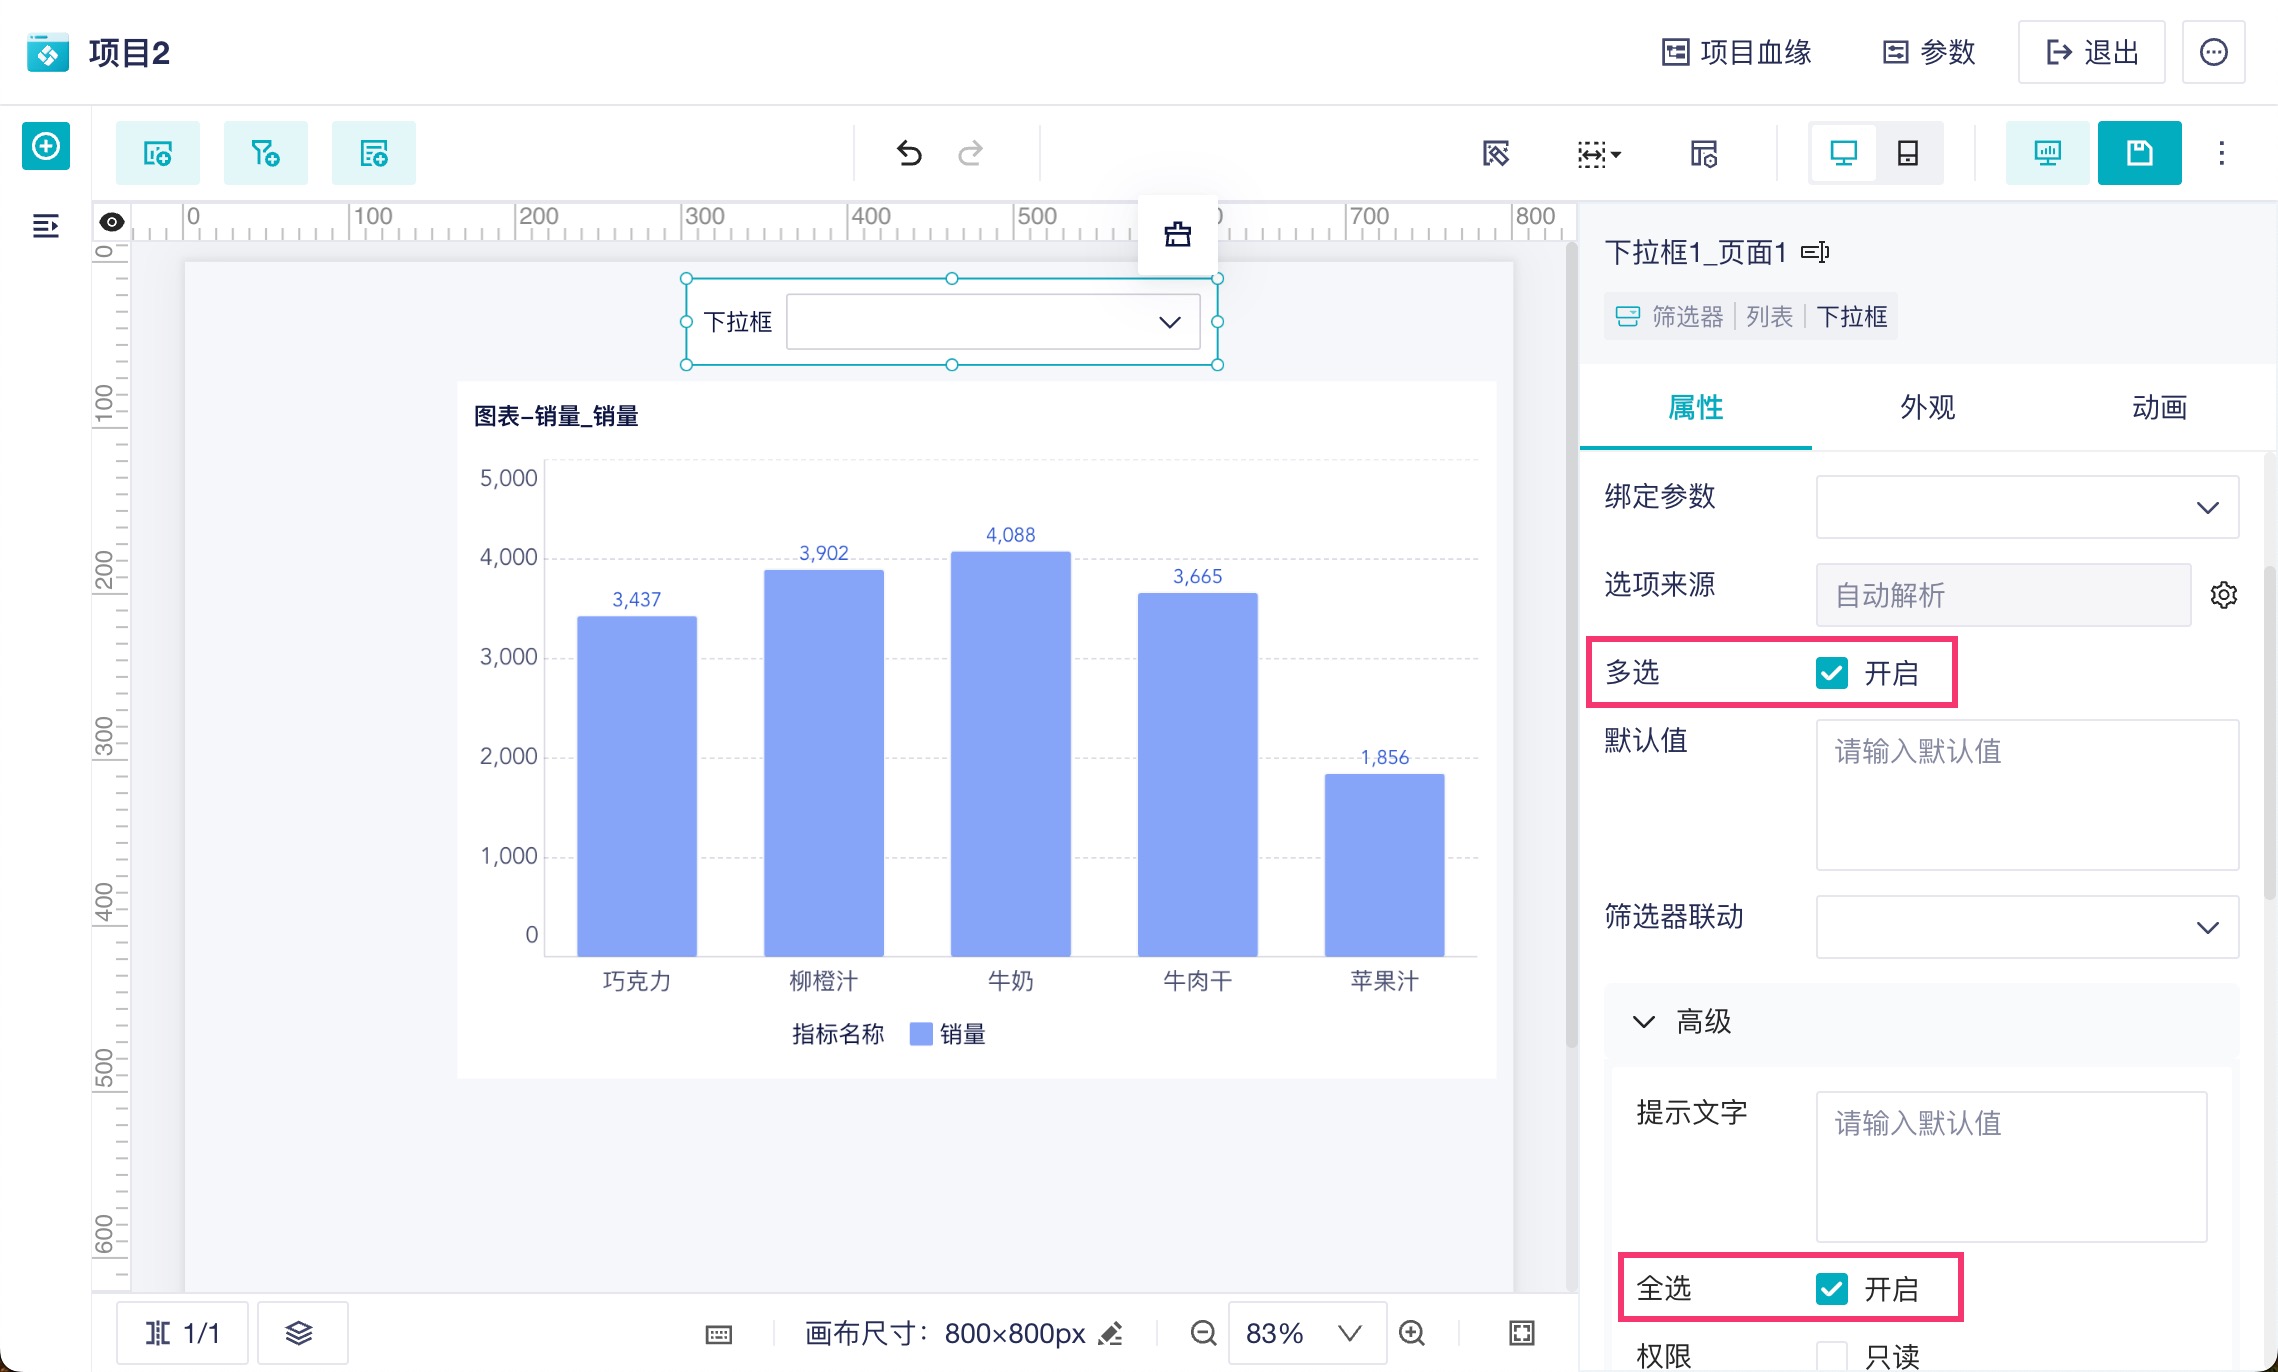Image resolution: width=2278 pixels, height=1372 pixels.
Task: Uncheck the 多选 开启 checkbox
Action: point(1832,673)
